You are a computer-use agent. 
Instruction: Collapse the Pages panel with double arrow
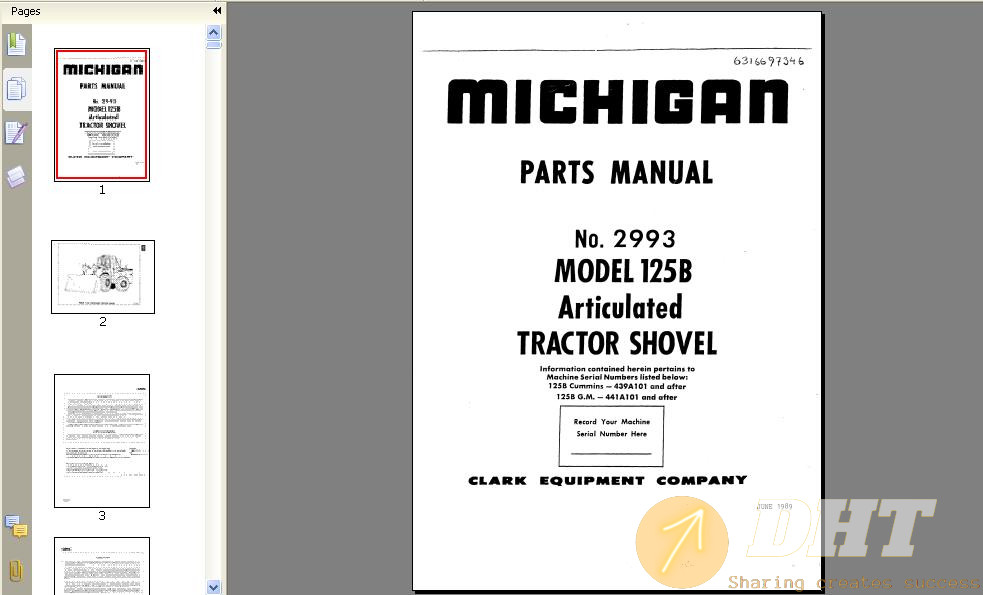(217, 11)
